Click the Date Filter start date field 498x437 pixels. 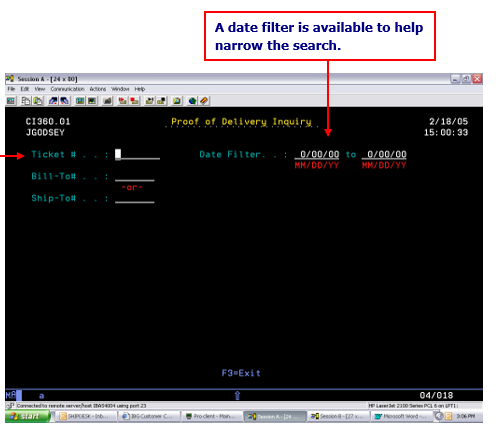(317, 154)
